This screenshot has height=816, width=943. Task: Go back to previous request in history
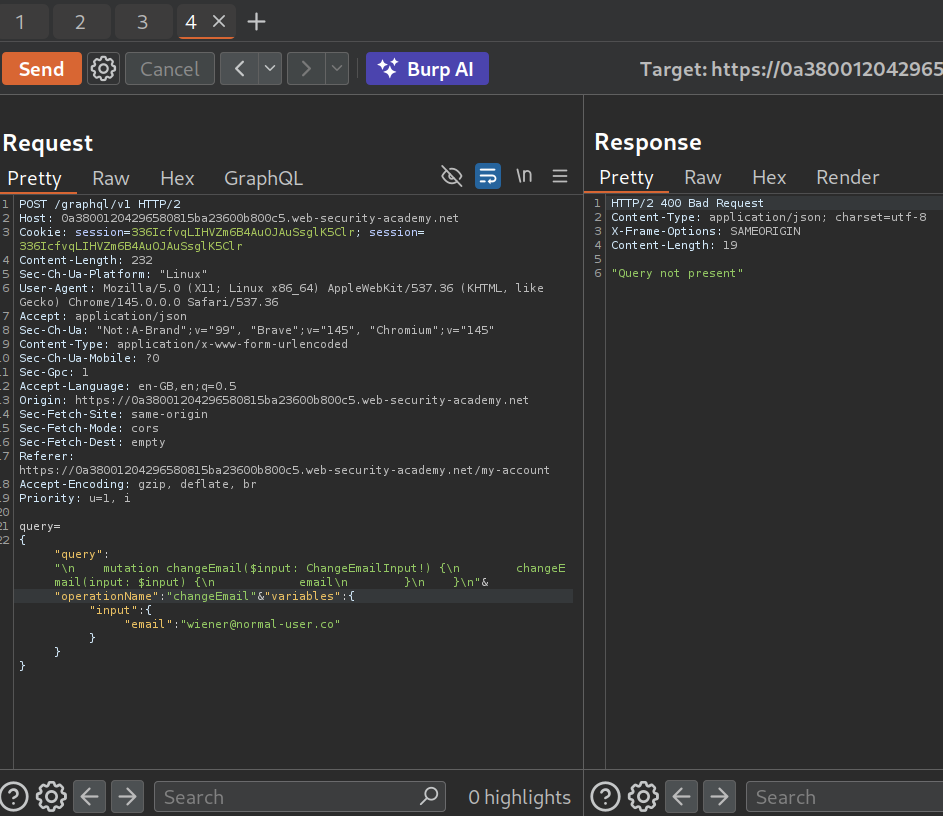pyautogui.click(x=239, y=69)
